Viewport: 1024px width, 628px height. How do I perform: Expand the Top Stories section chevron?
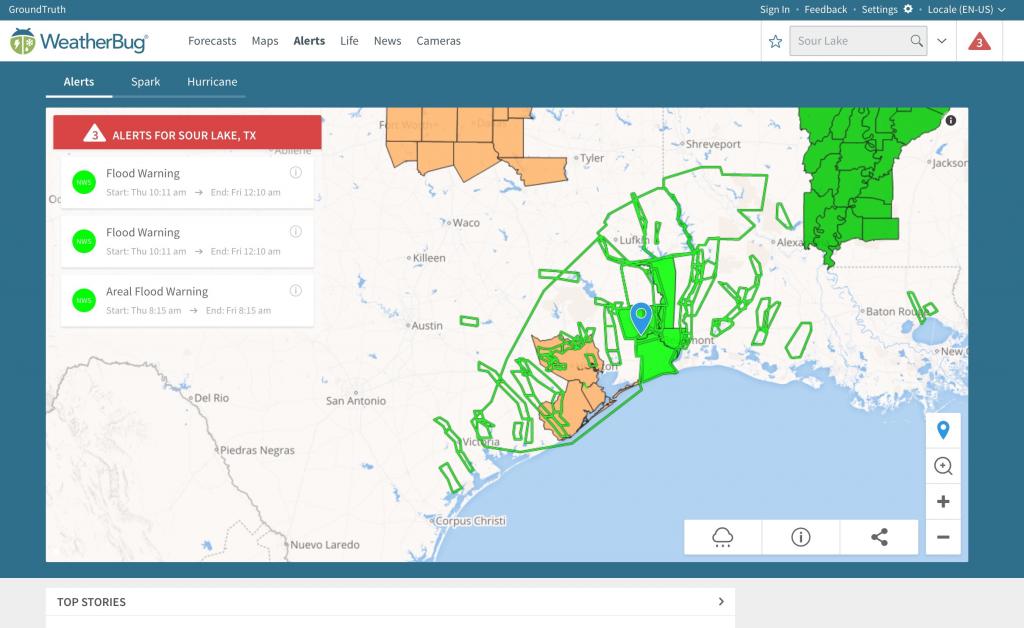click(721, 602)
